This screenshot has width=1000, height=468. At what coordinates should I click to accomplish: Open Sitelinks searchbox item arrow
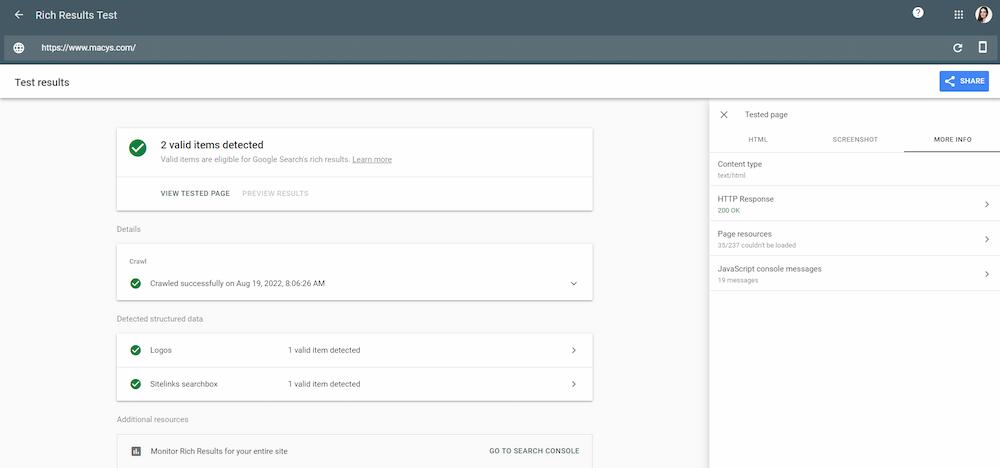(x=573, y=384)
